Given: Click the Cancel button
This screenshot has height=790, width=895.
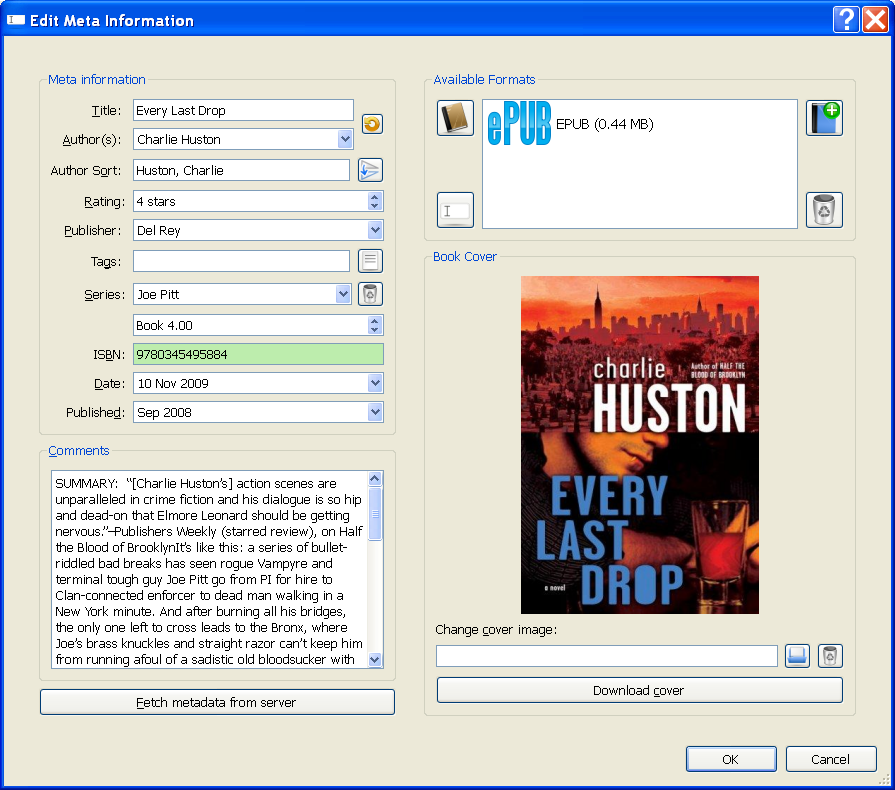Looking at the screenshot, I should point(831,759).
